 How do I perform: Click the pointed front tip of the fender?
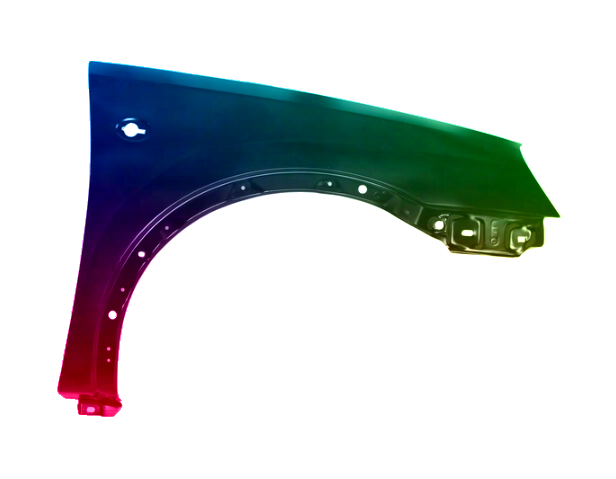(555, 212)
